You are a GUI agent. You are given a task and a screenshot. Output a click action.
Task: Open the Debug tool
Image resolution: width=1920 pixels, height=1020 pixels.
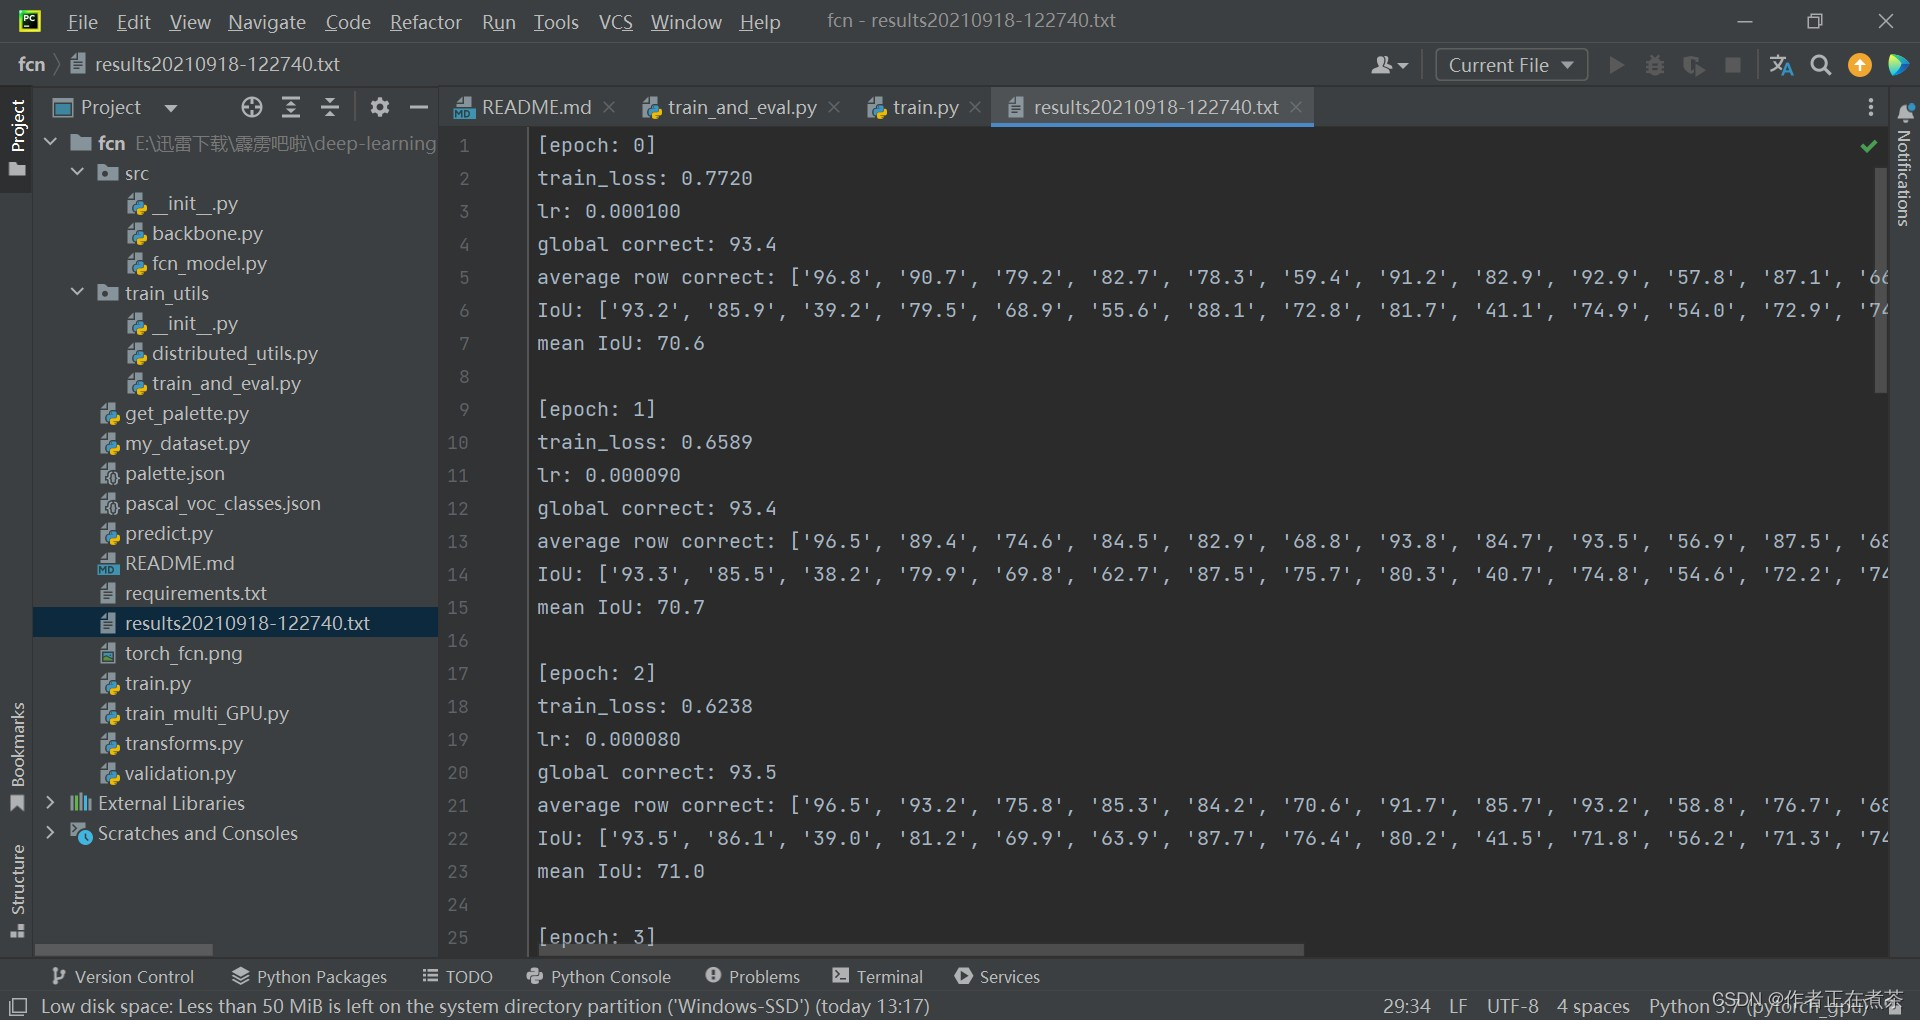click(1655, 64)
